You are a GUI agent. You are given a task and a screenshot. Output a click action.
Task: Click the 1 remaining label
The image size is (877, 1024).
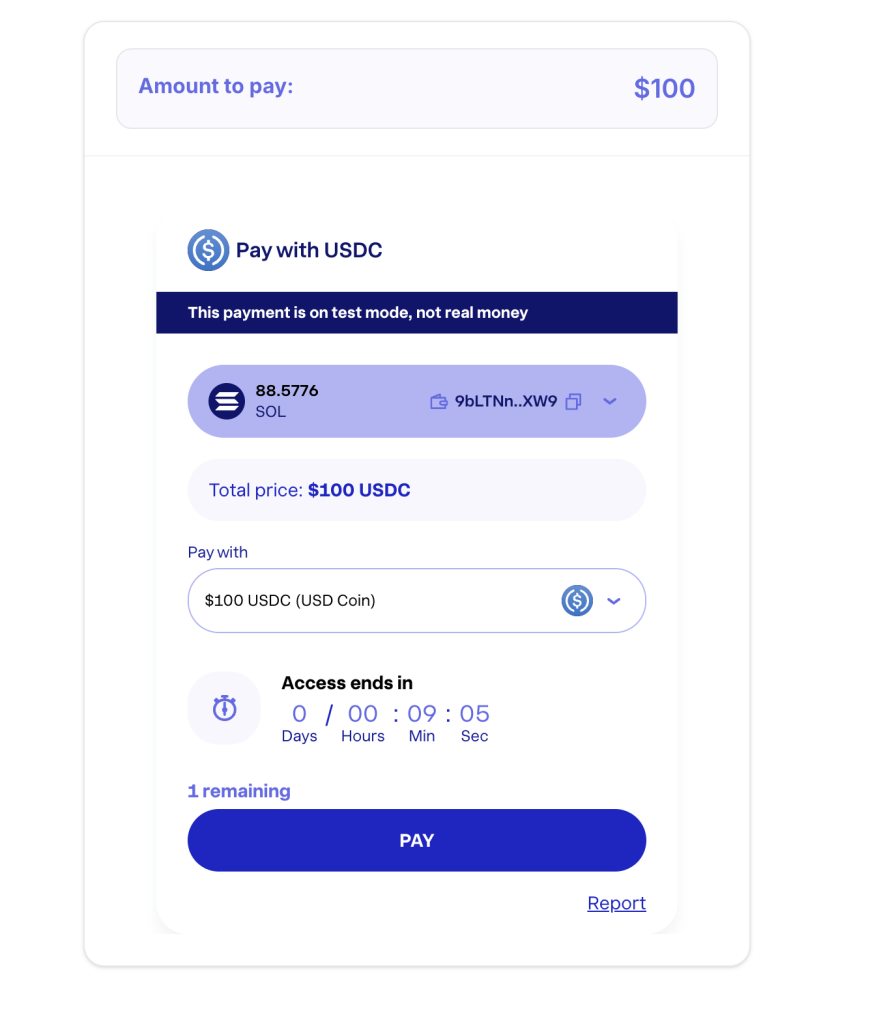(x=239, y=791)
